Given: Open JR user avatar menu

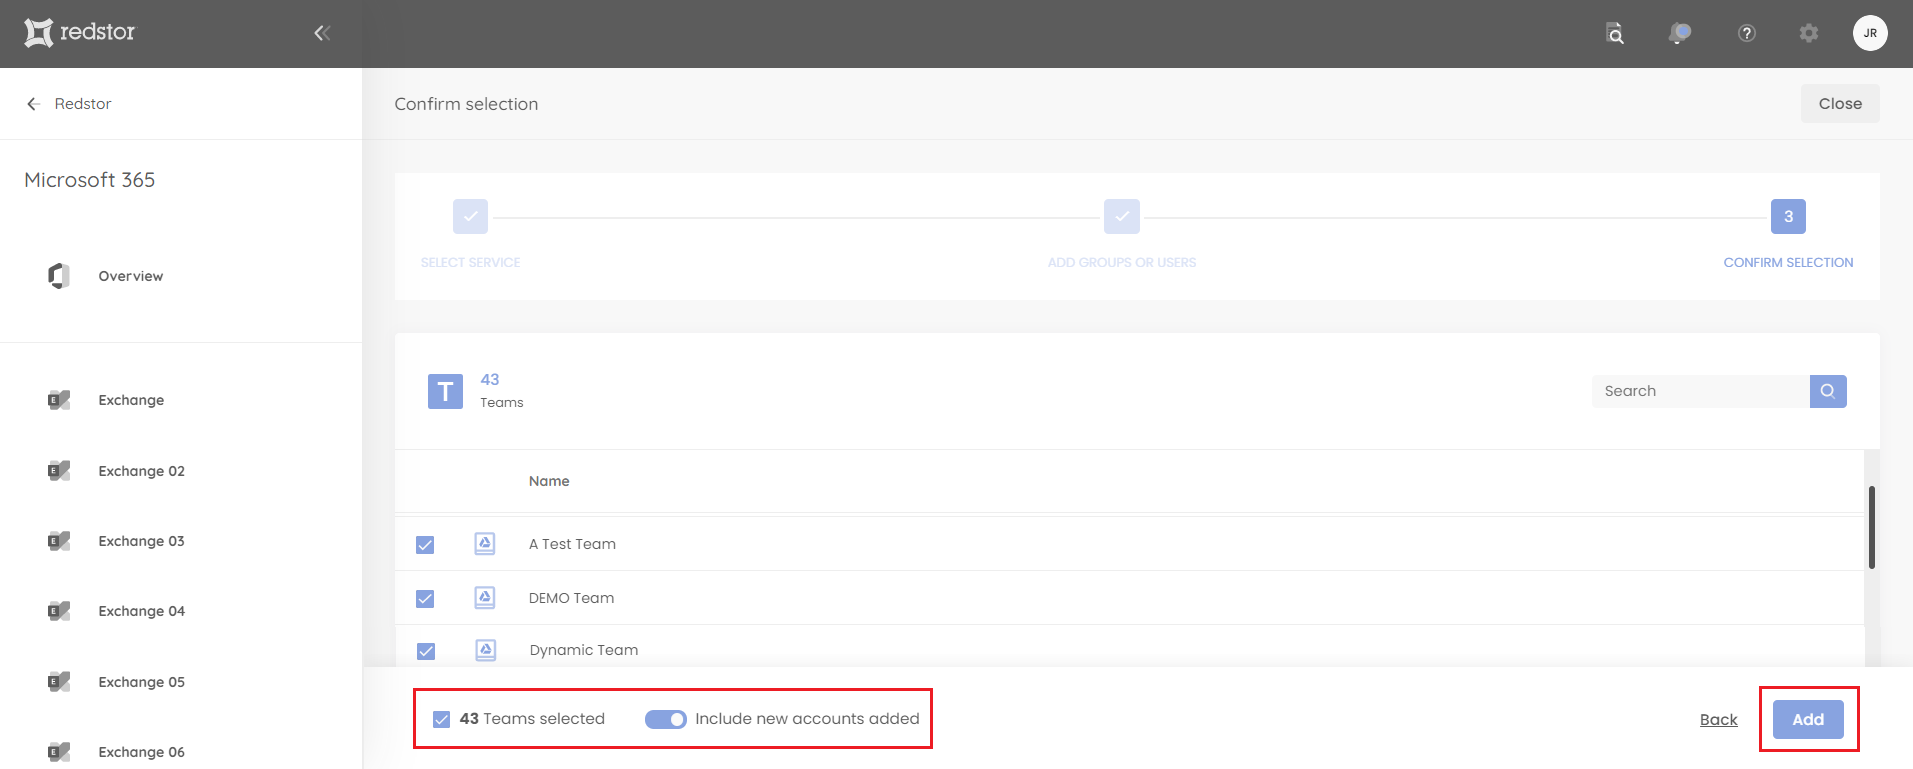Looking at the screenshot, I should tap(1870, 33).
